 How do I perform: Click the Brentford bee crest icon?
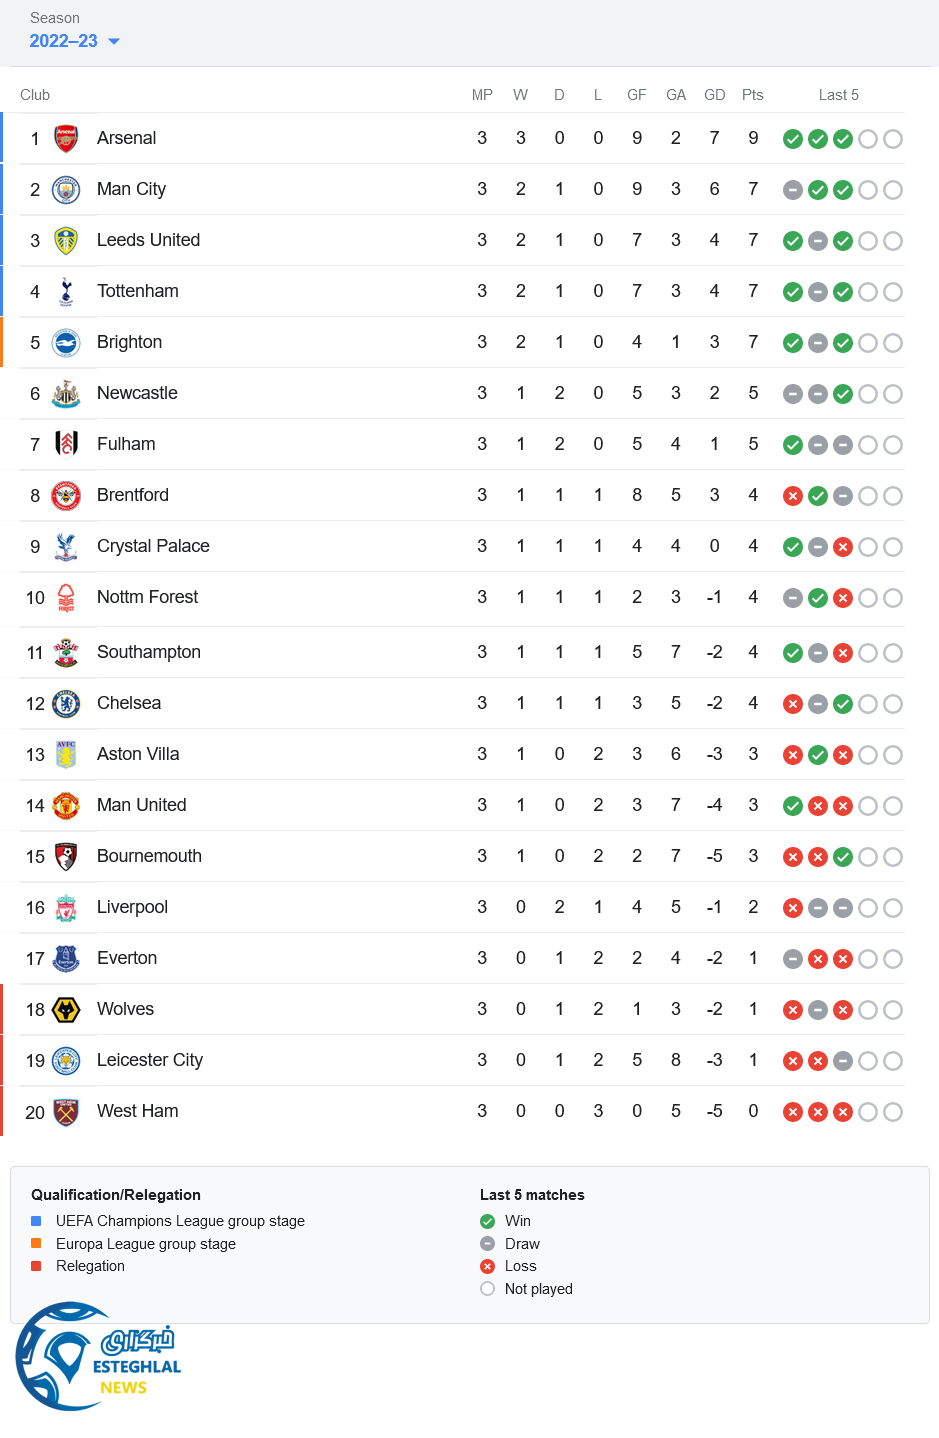coord(66,495)
